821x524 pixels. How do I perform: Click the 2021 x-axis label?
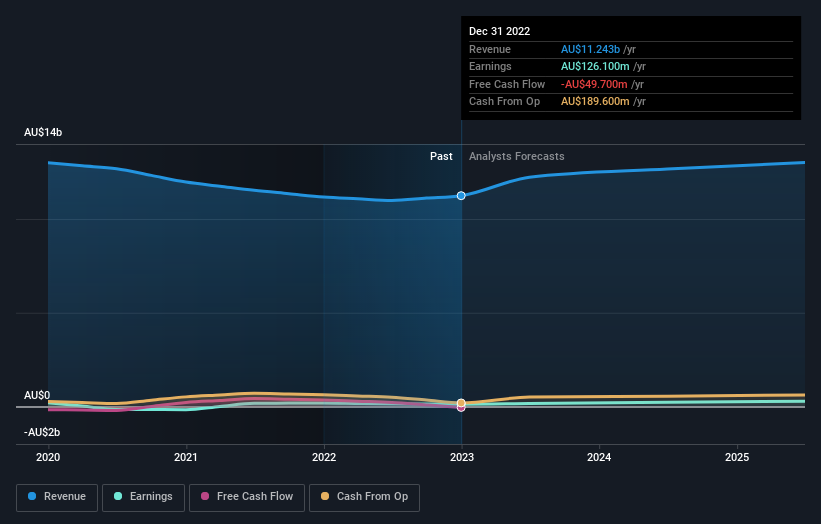185,457
